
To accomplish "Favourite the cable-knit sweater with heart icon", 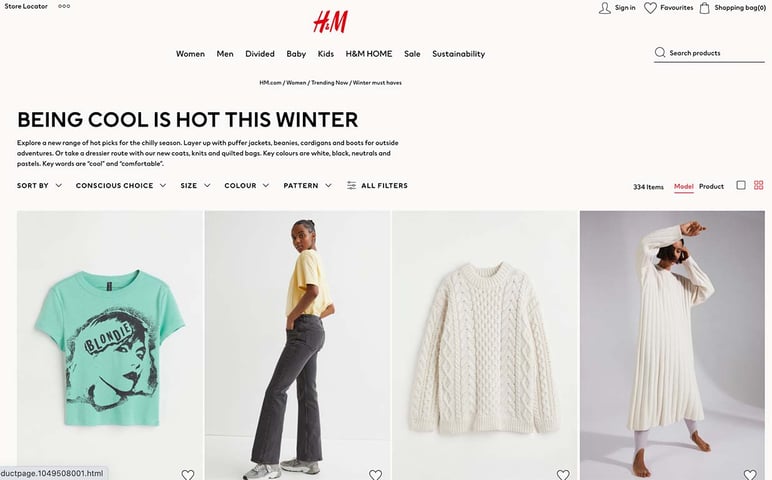I will pos(563,475).
